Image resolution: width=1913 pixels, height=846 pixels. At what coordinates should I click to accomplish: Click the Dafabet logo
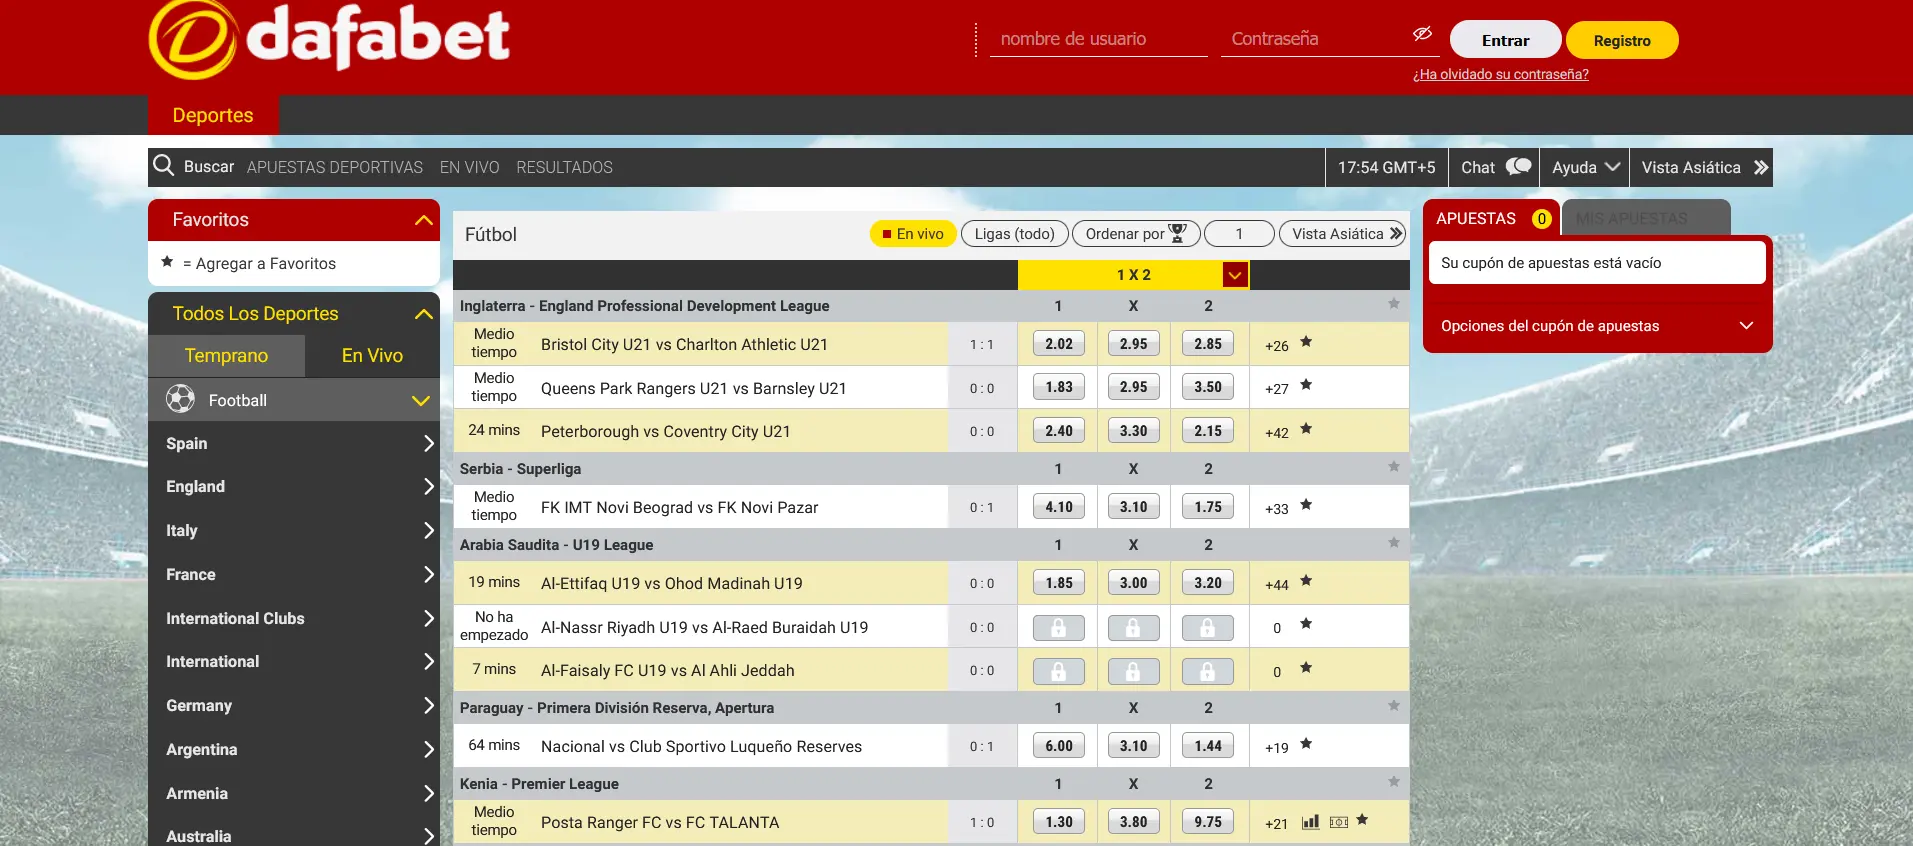pos(329,40)
